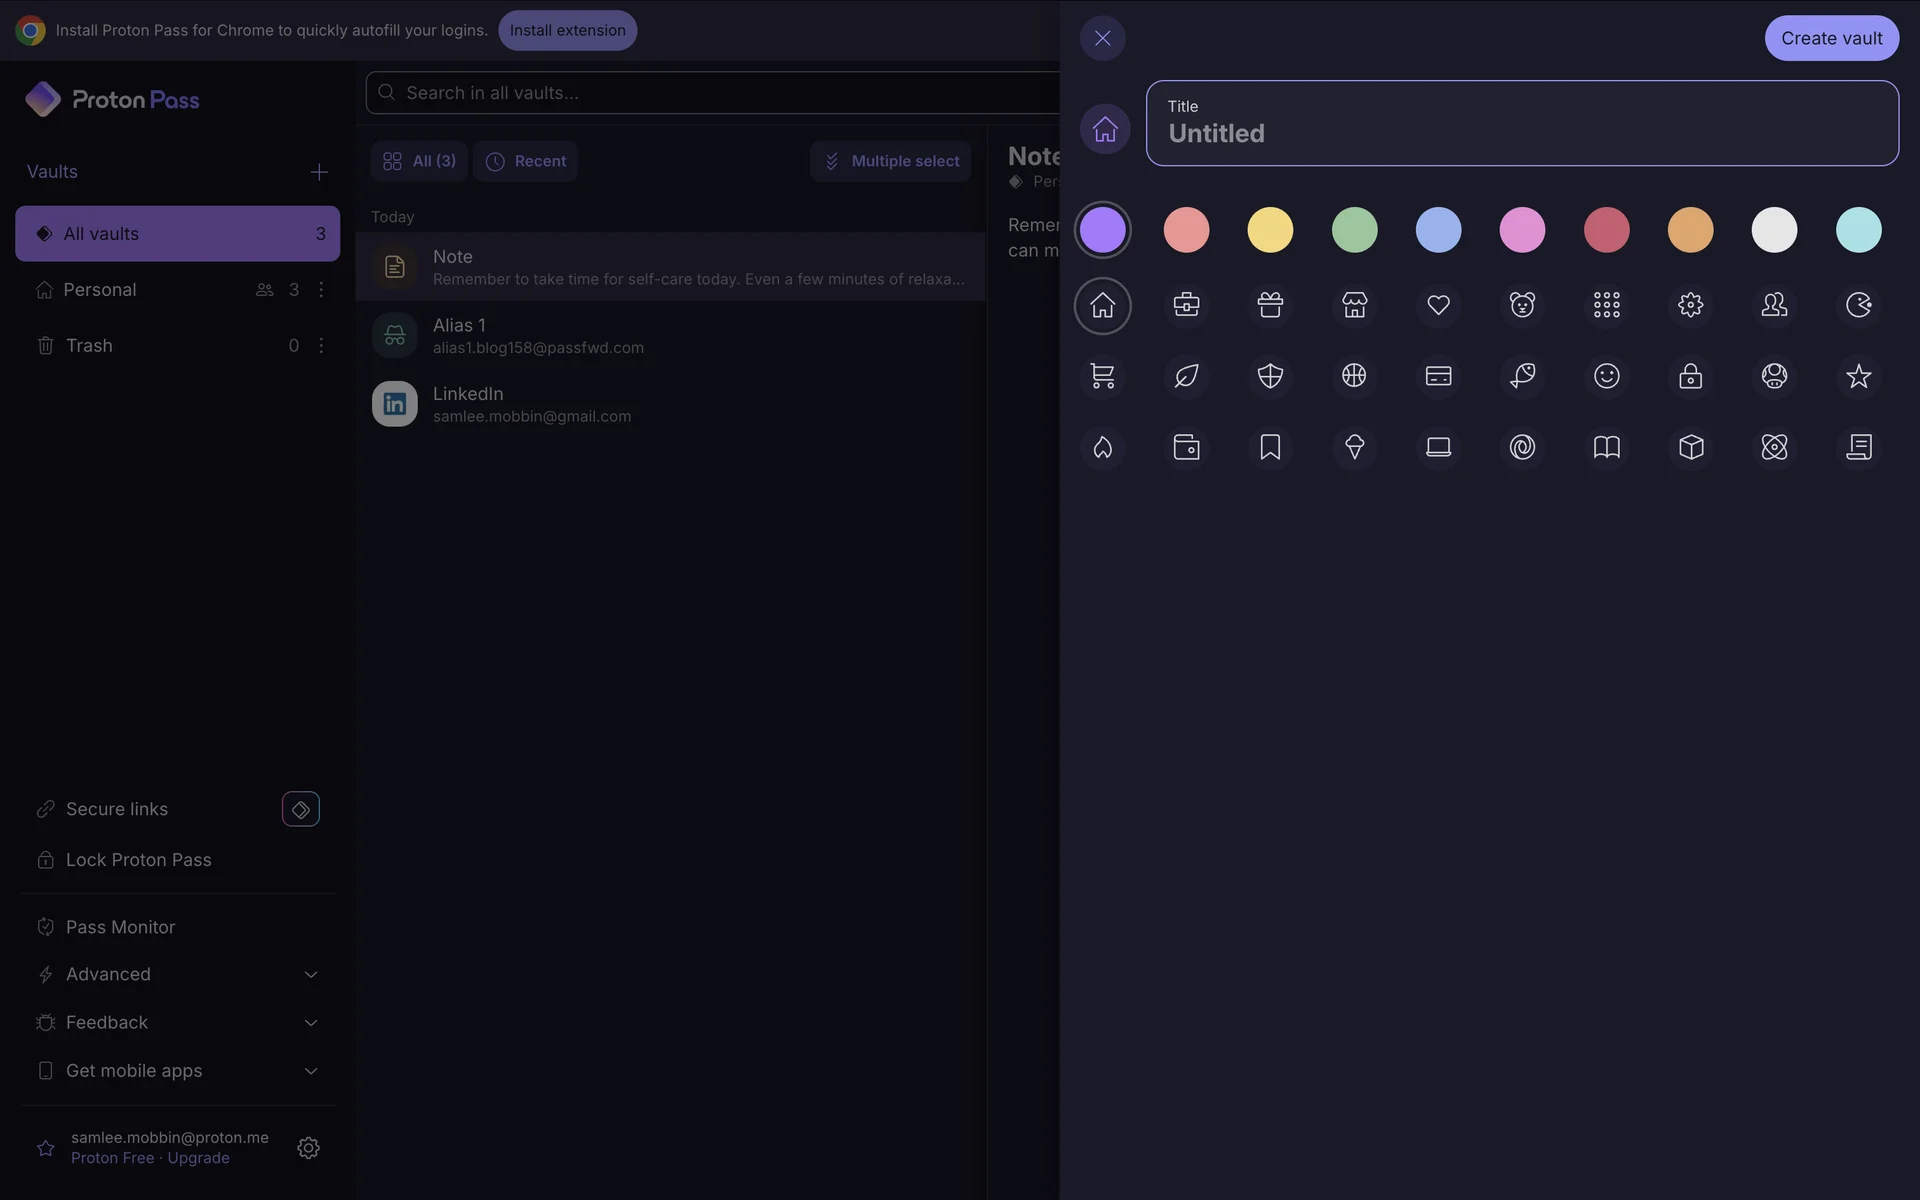Image resolution: width=1920 pixels, height=1200 pixels.
Task: Select the bookmark vault icon
Action: [x=1270, y=447]
